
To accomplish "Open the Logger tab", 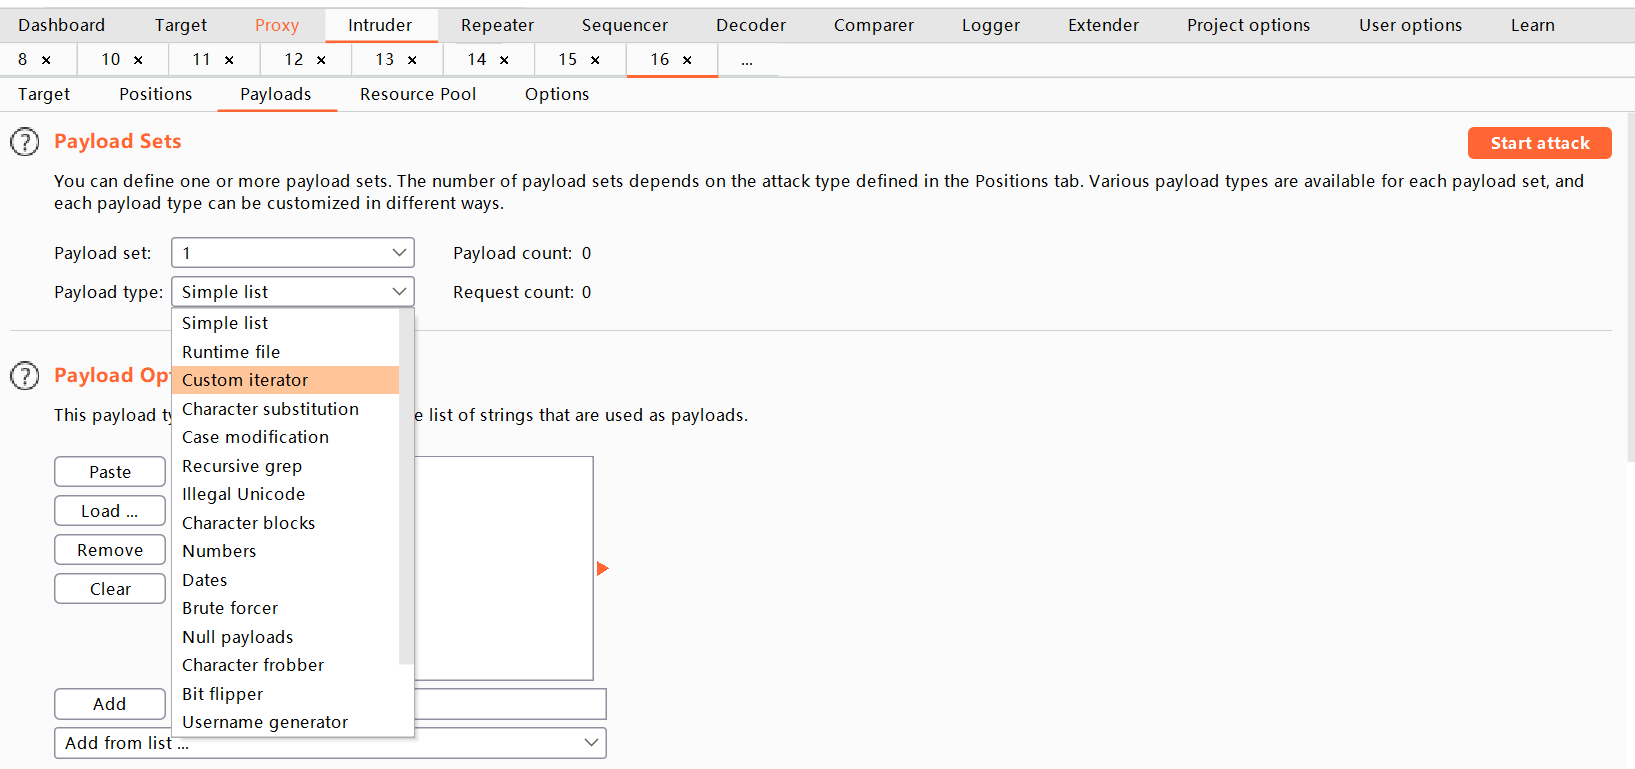I will (991, 25).
